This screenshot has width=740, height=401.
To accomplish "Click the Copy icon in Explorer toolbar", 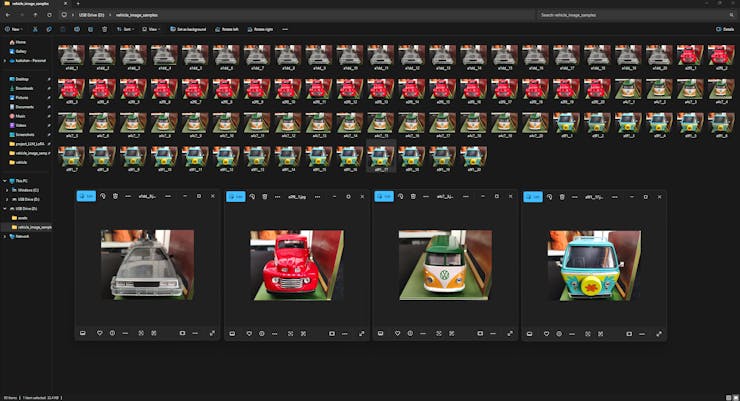I will [x=49, y=29].
